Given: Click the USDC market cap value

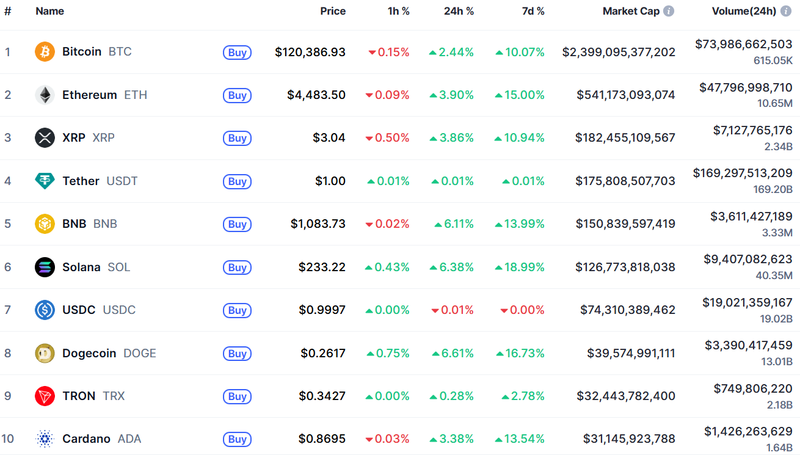Looking at the screenshot, I should pyautogui.click(x=627, y=310).
